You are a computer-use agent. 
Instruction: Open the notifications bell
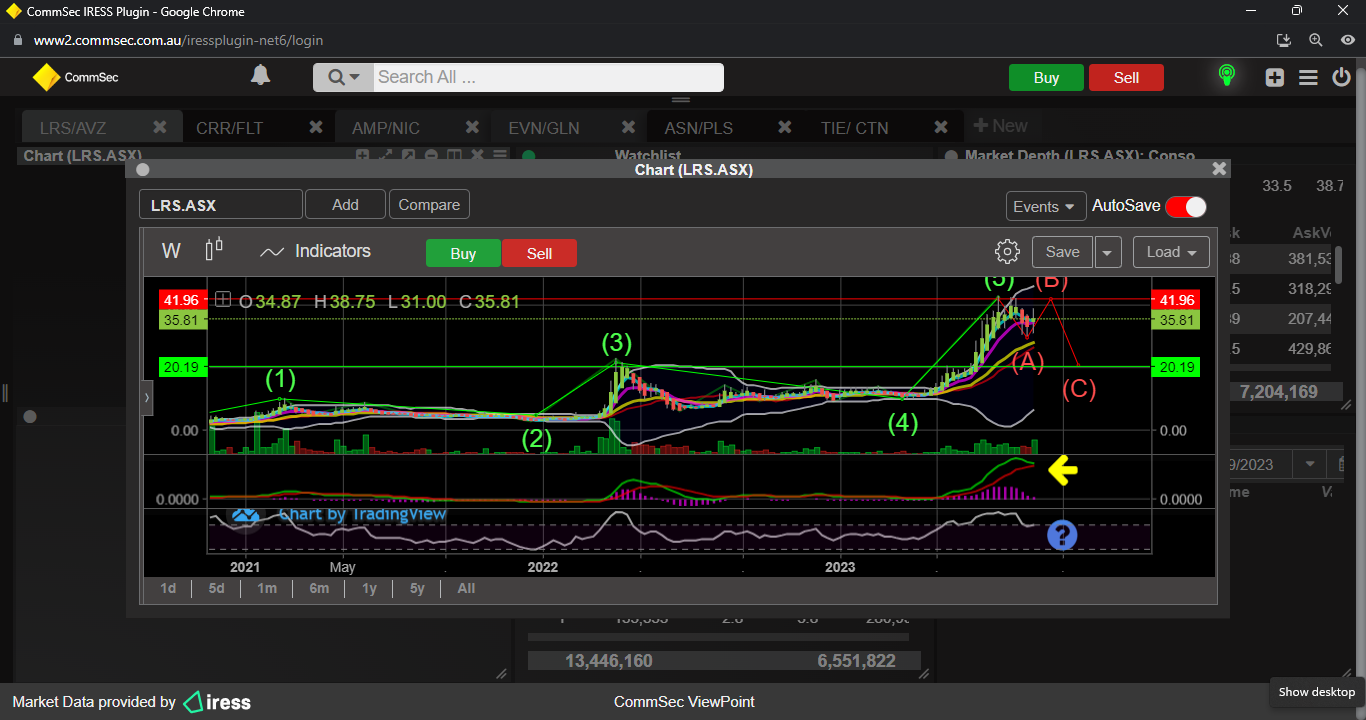click(260, 75)
